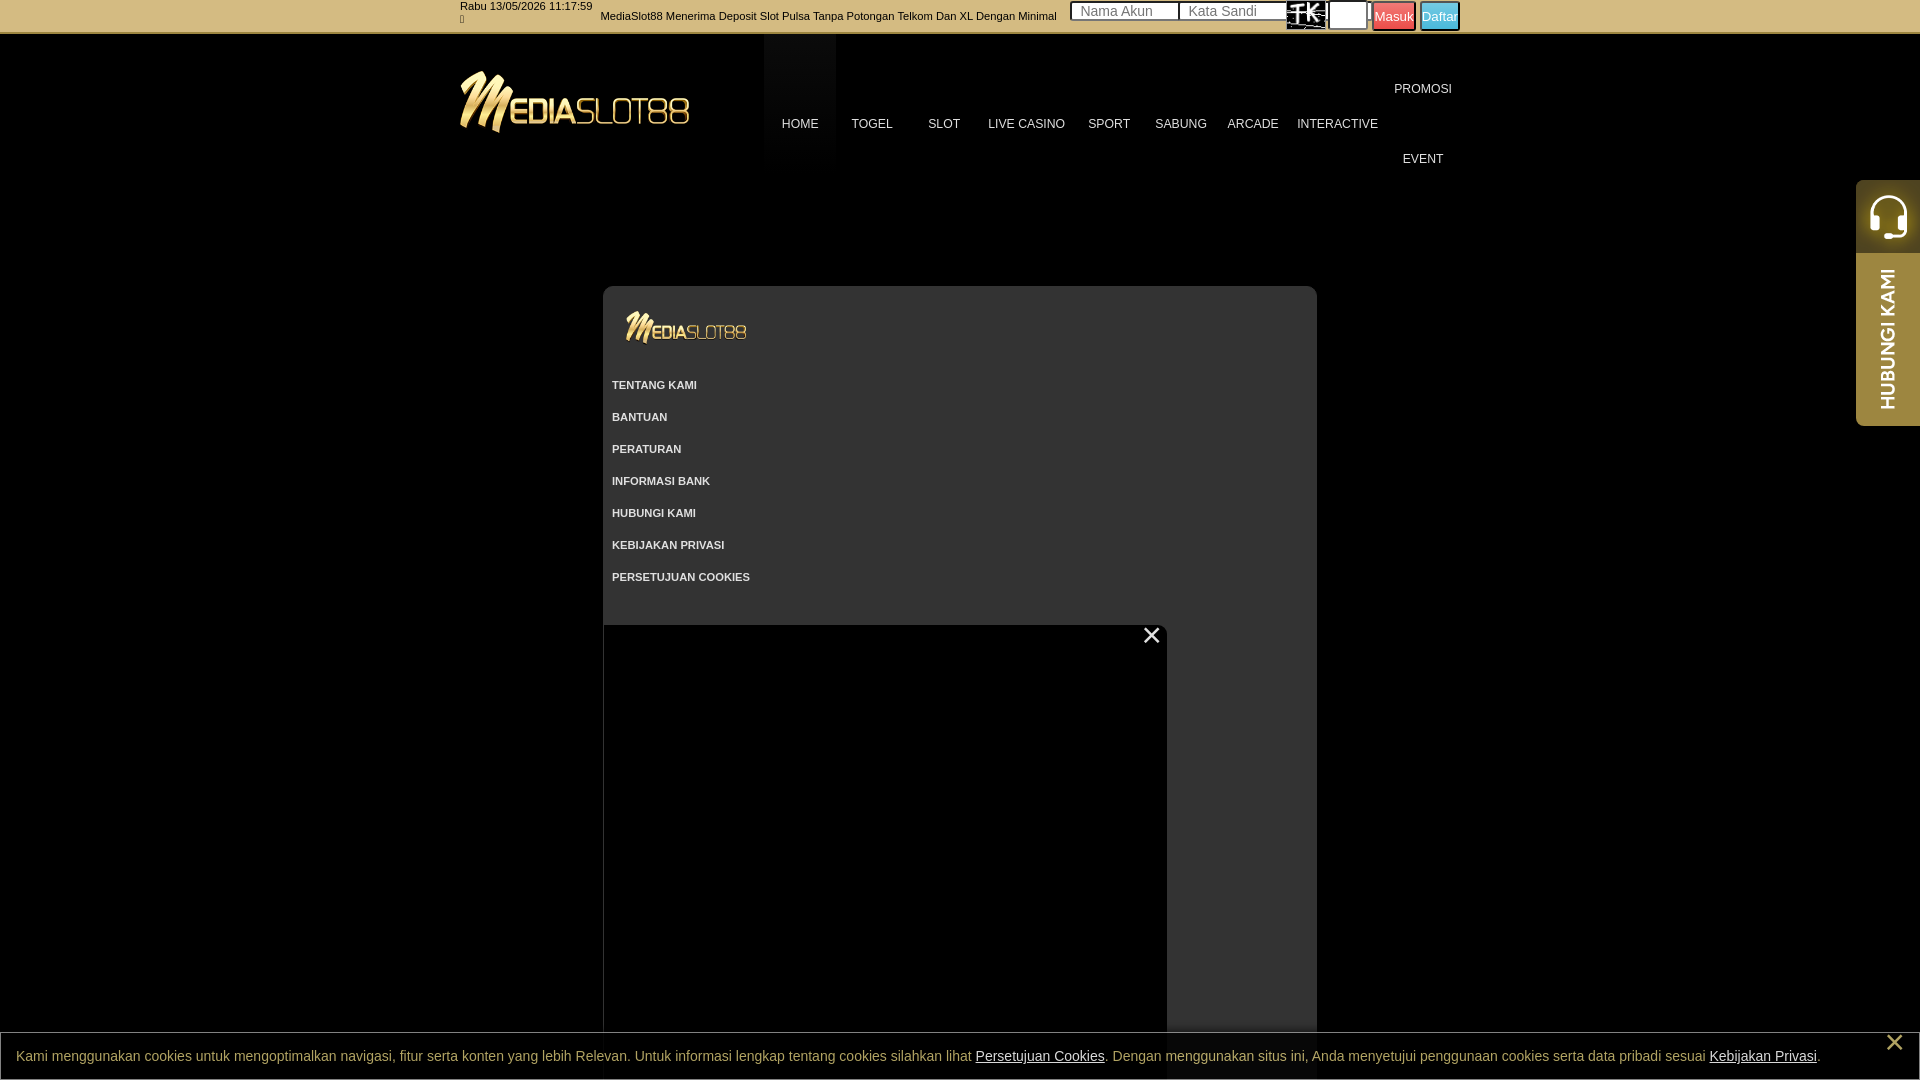Screen dimensions: 1920x1080
Task: Open BANTUAN link
Action: point(639,417)
